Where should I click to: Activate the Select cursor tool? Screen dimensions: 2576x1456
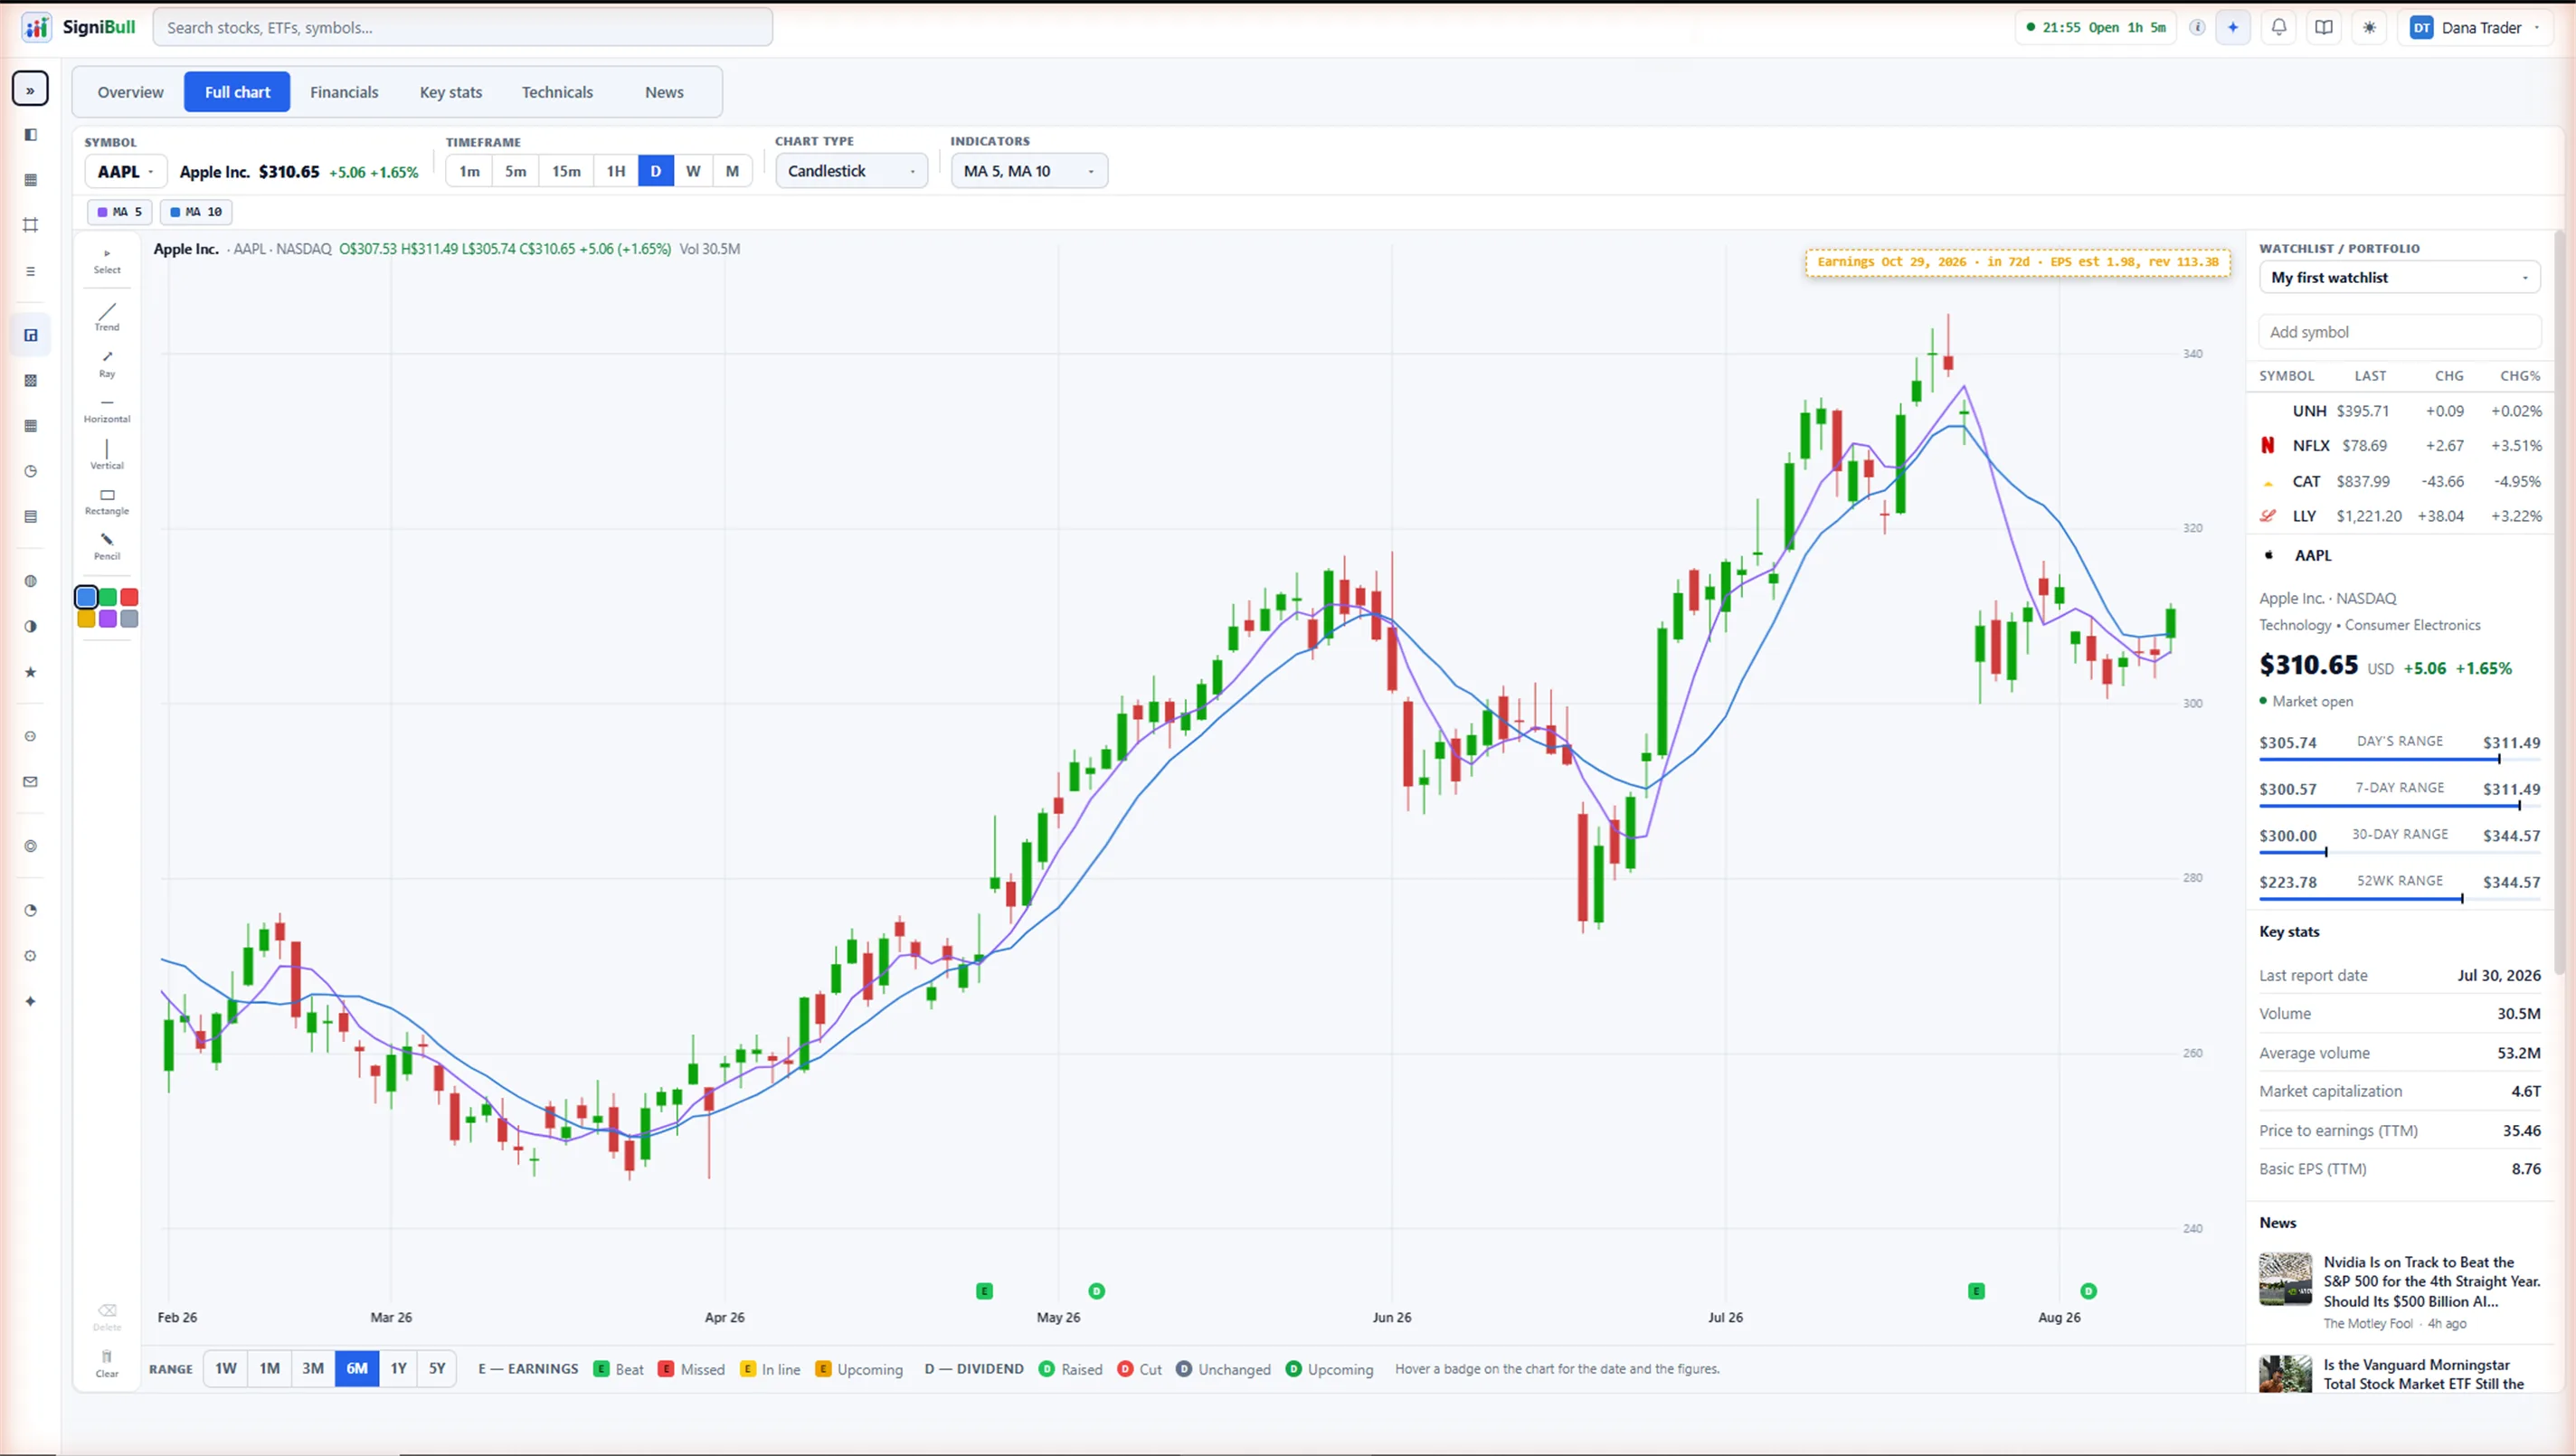(107, 261)
